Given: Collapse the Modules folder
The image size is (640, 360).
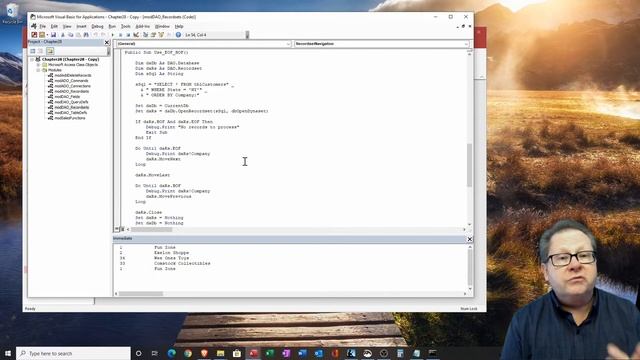Looking at the screenshot, I should tap(38, 70).
